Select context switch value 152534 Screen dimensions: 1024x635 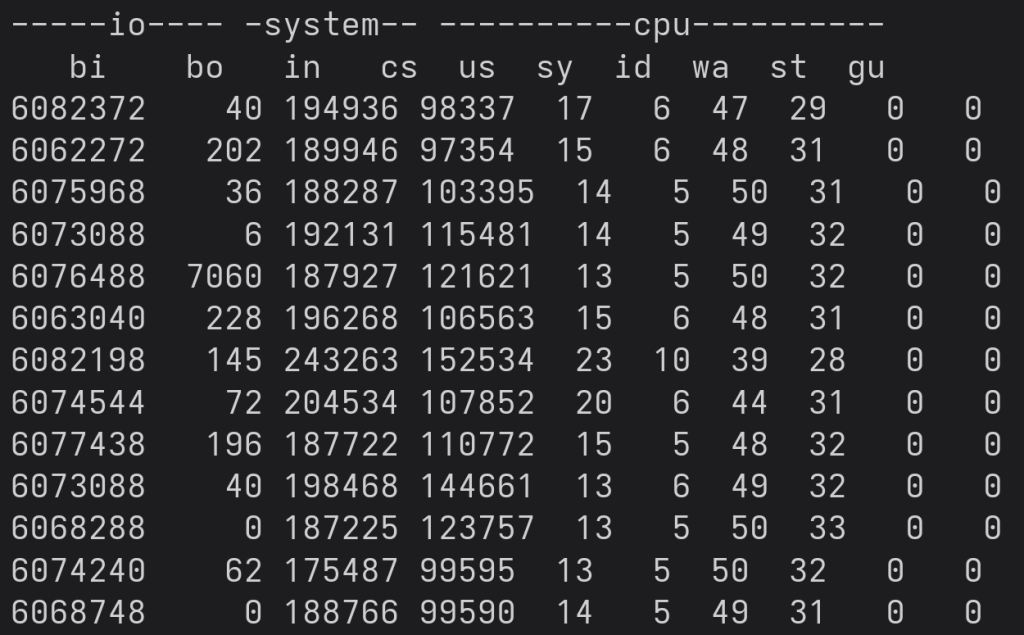point(476,361)
